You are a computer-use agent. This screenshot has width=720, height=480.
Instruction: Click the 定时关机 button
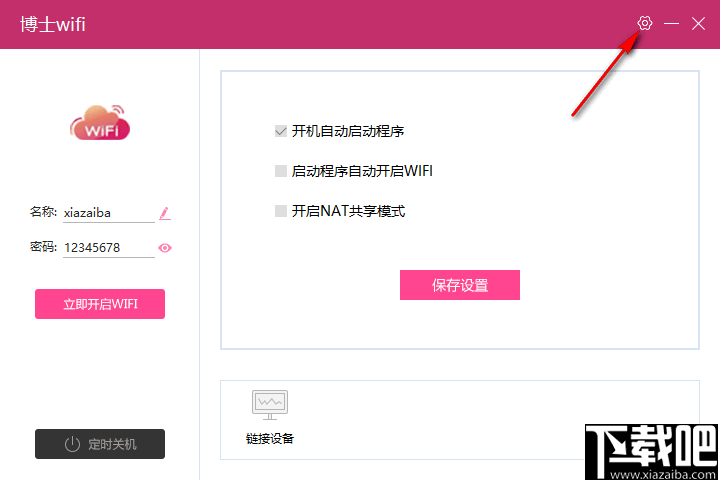pos(100,444)
